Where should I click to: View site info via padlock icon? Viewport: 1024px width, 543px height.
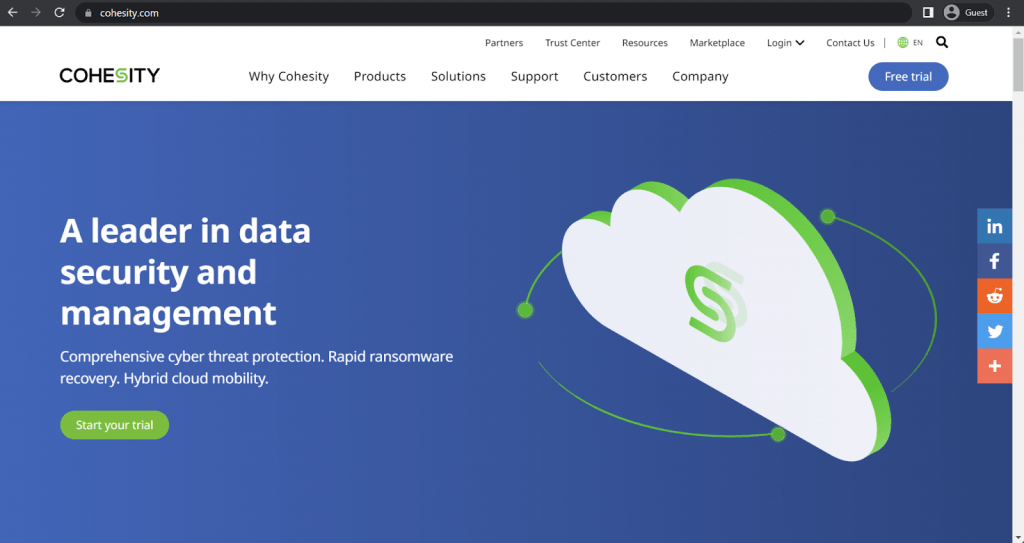coord(89,13)
